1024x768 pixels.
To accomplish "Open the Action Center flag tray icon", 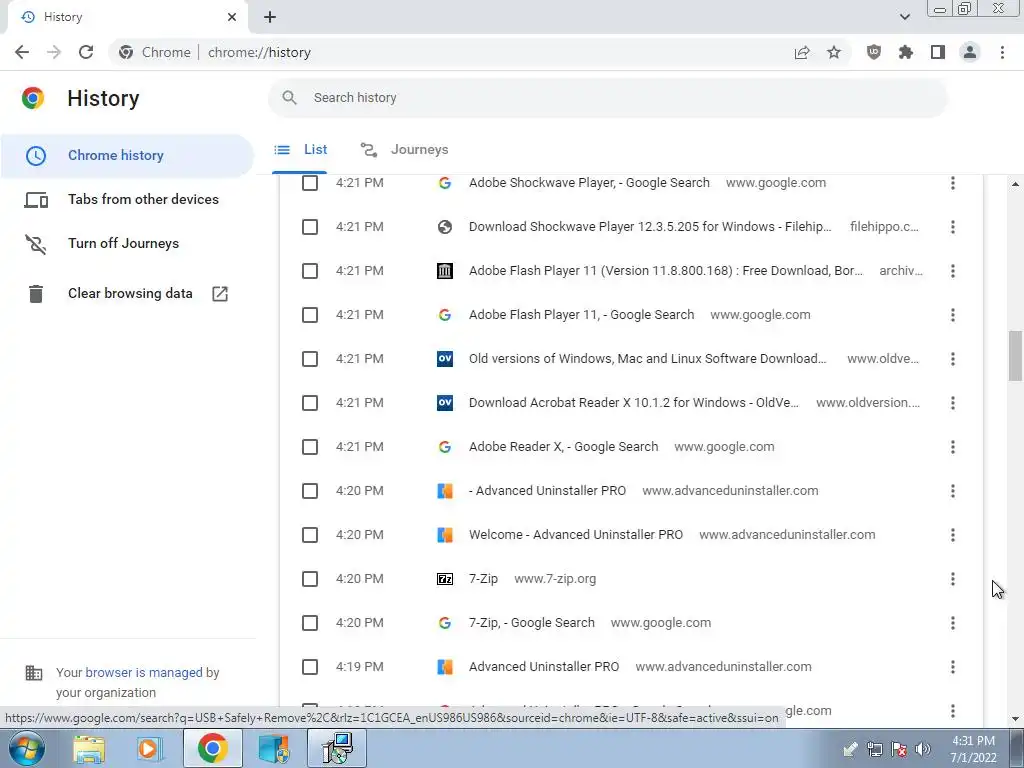I will (899, 749).
